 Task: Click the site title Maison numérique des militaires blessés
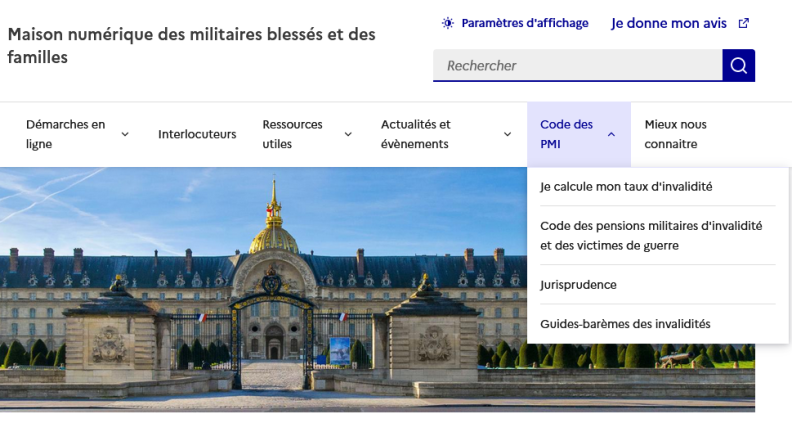click(x=191, y=46)
